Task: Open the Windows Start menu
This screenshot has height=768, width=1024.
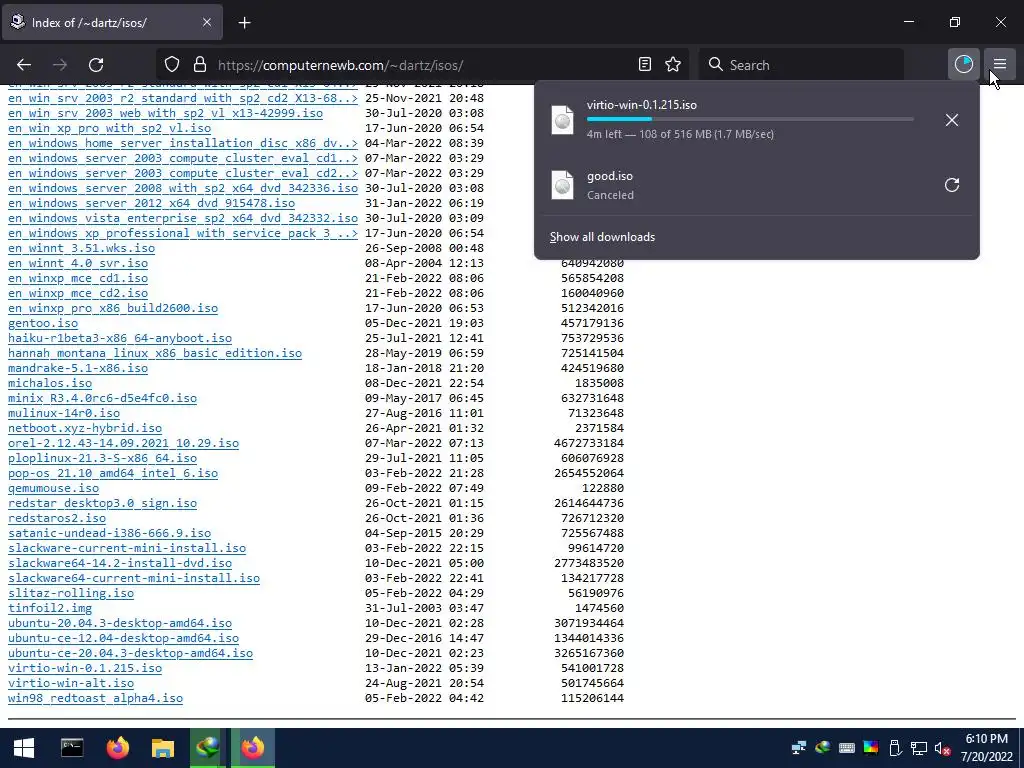Action: pos(24,748)
